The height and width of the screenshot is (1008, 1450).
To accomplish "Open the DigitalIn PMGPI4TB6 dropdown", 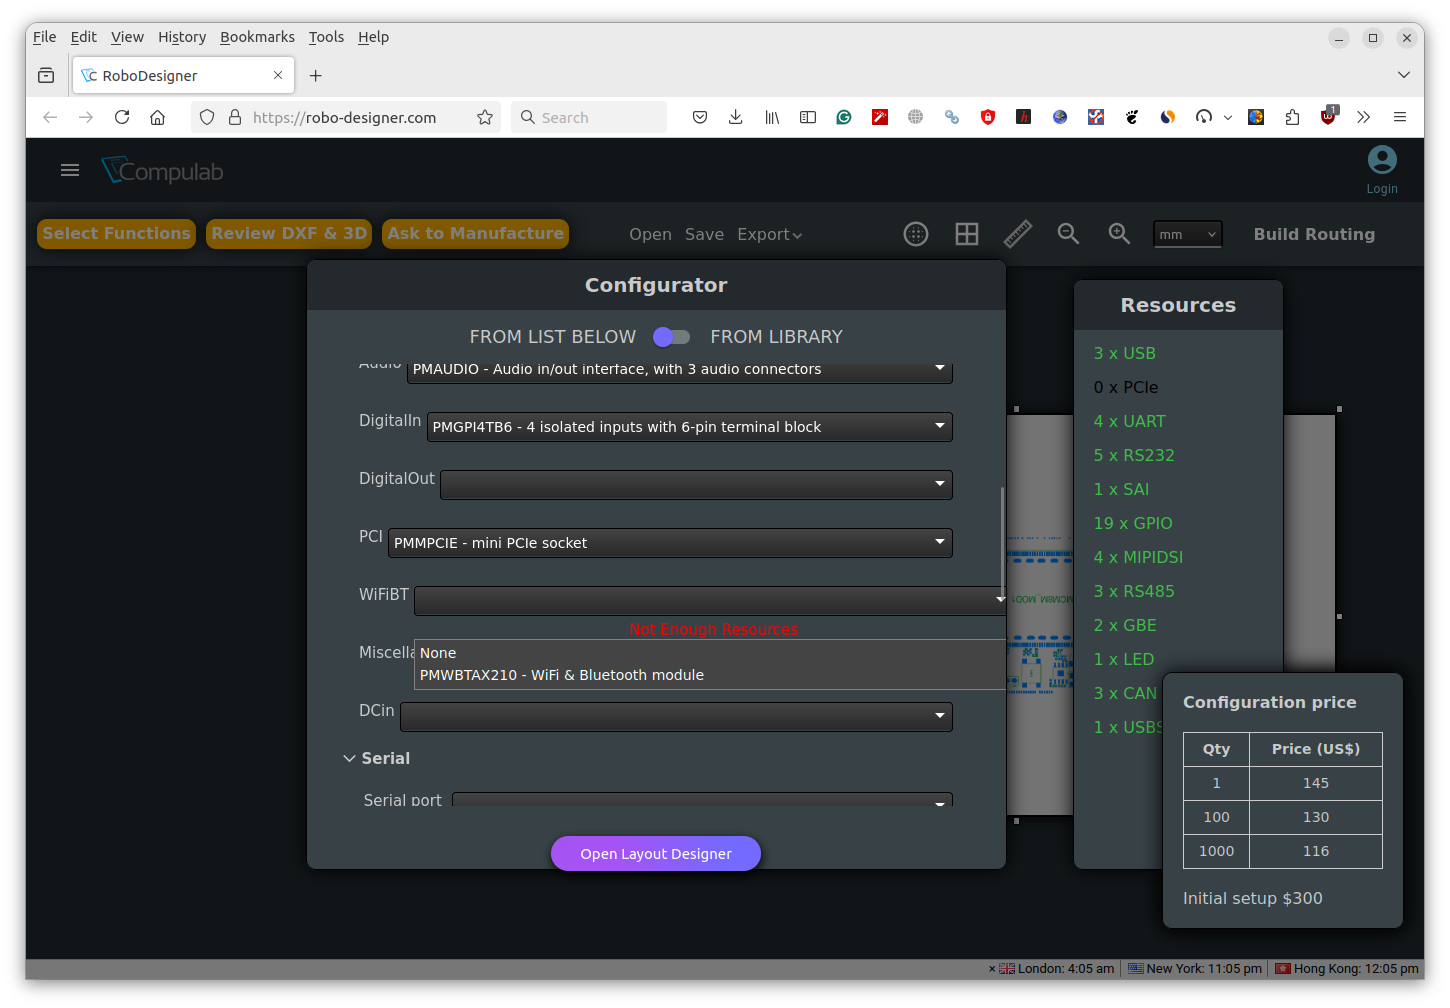I will (x=690, y=427).
